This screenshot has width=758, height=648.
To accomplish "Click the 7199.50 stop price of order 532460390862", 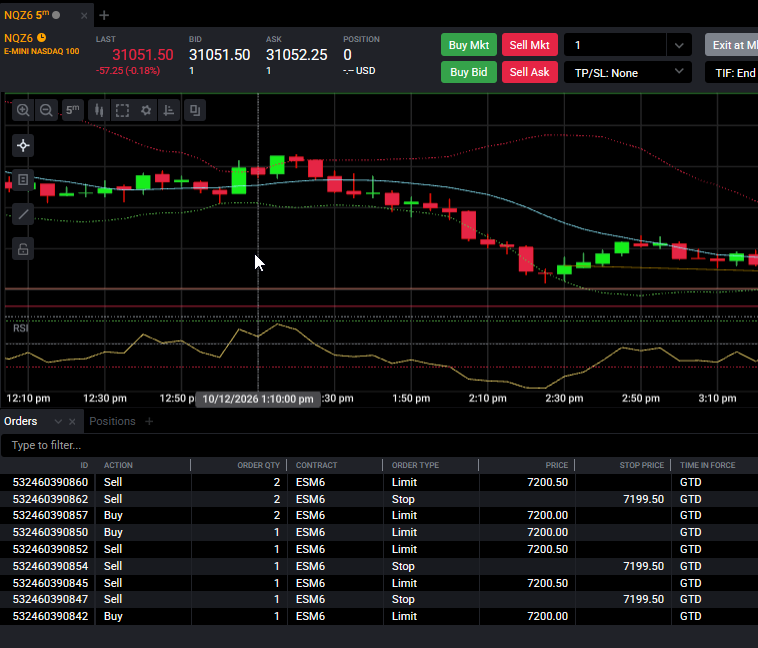I will coord(643,499).
